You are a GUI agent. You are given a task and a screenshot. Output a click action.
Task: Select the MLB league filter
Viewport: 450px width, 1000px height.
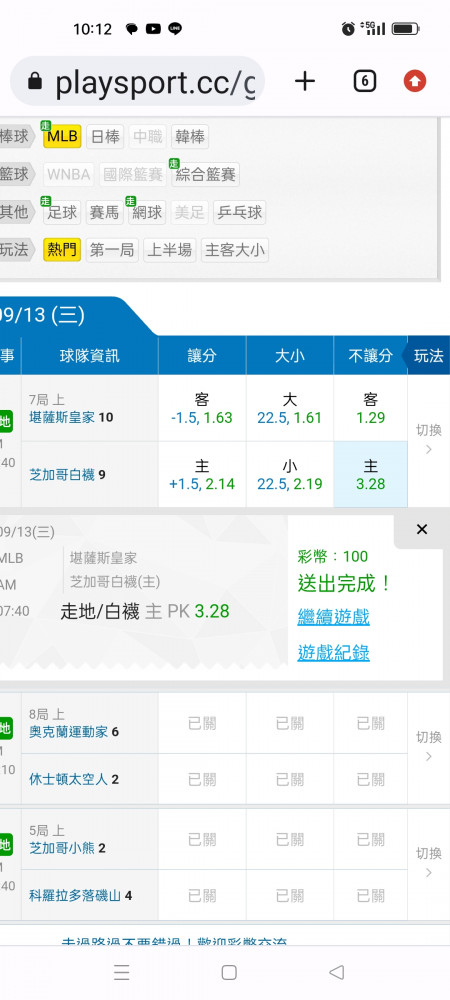coord(62,136)
